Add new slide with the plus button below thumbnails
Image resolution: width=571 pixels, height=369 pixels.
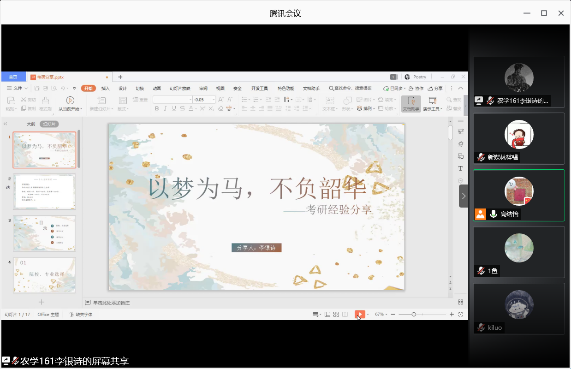(41, 302)
